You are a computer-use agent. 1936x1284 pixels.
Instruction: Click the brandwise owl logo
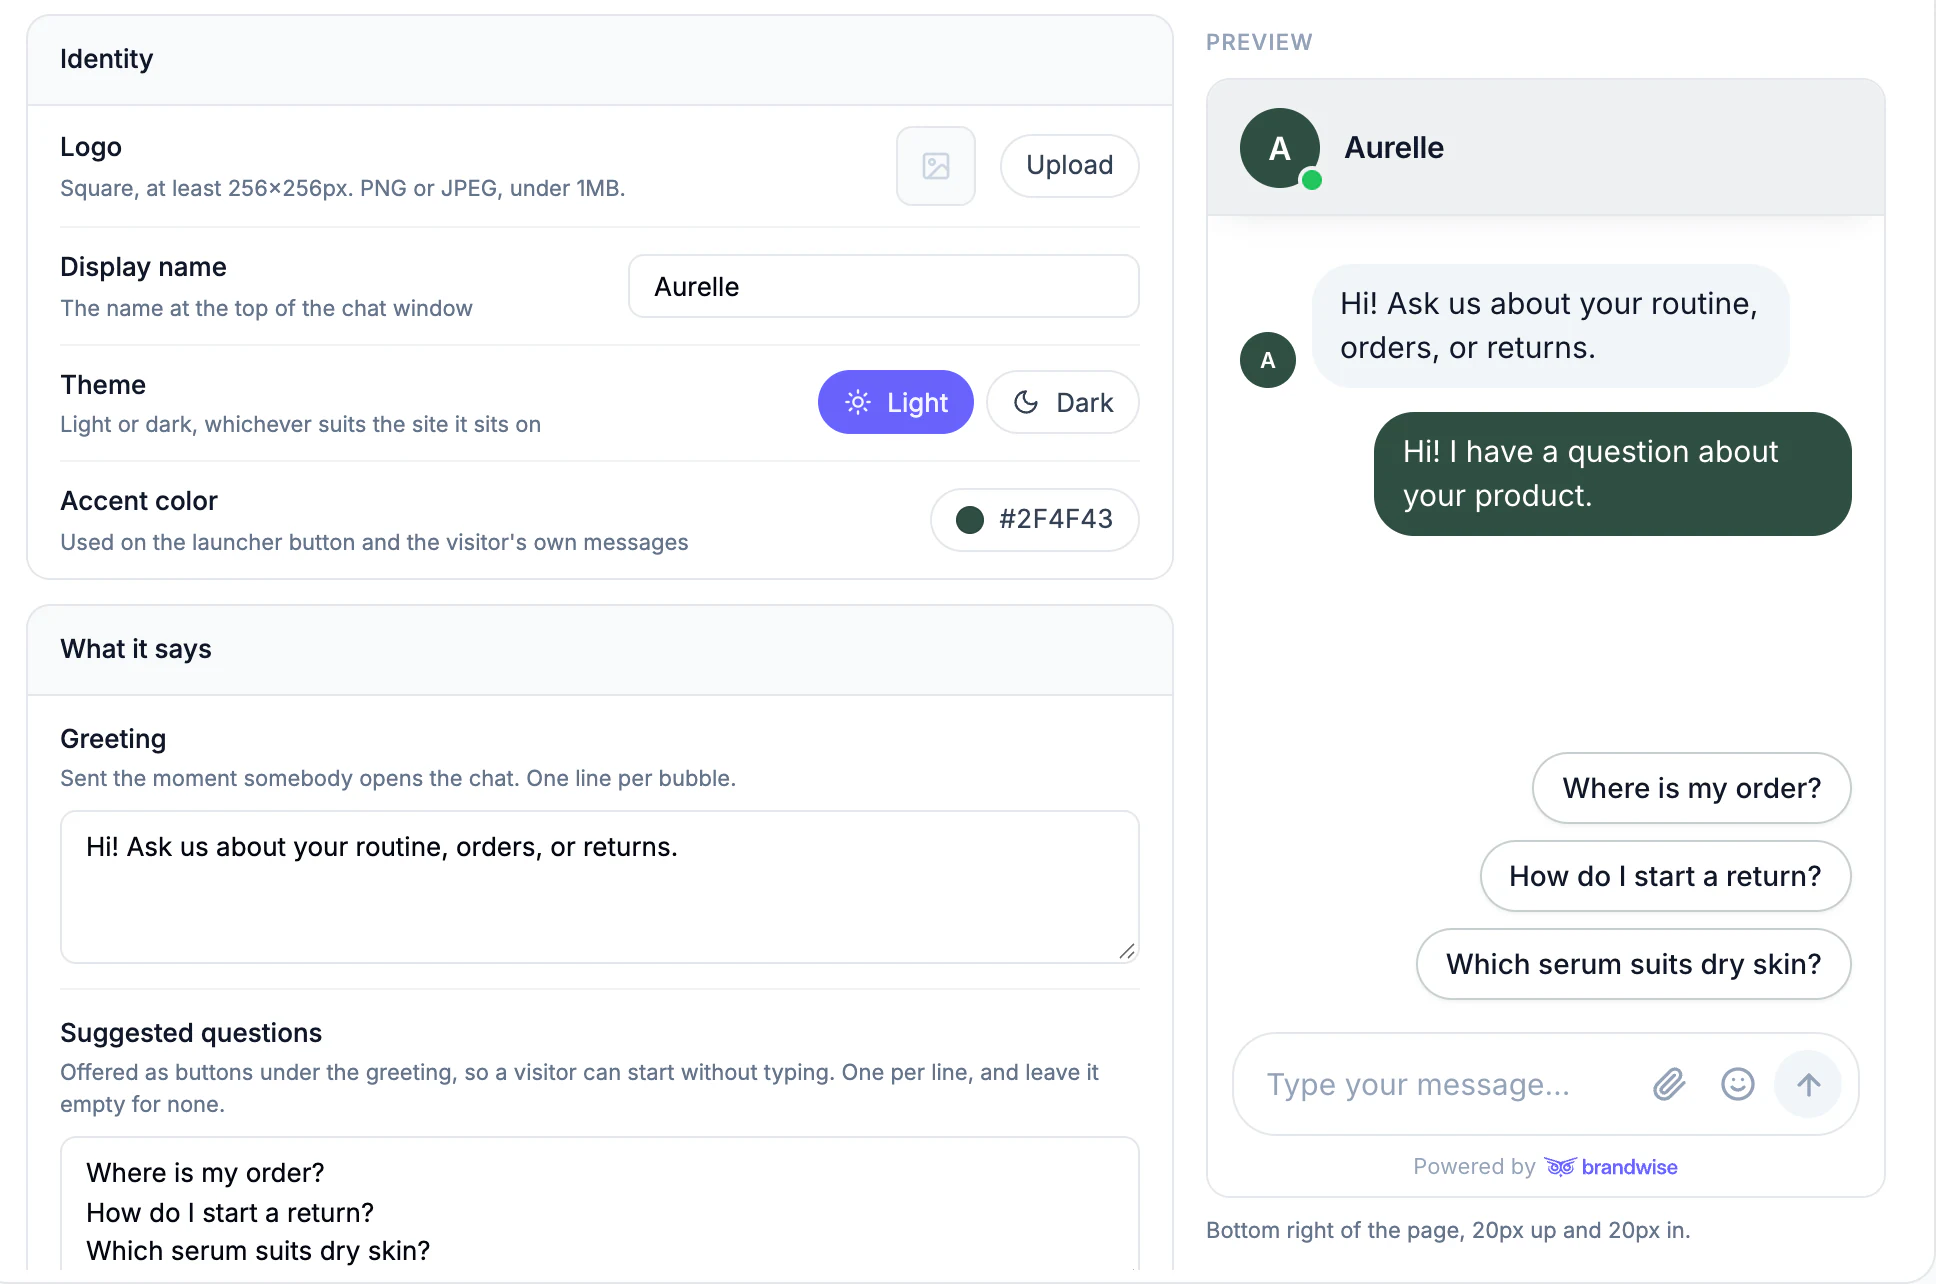[x=1560, y=1167]
